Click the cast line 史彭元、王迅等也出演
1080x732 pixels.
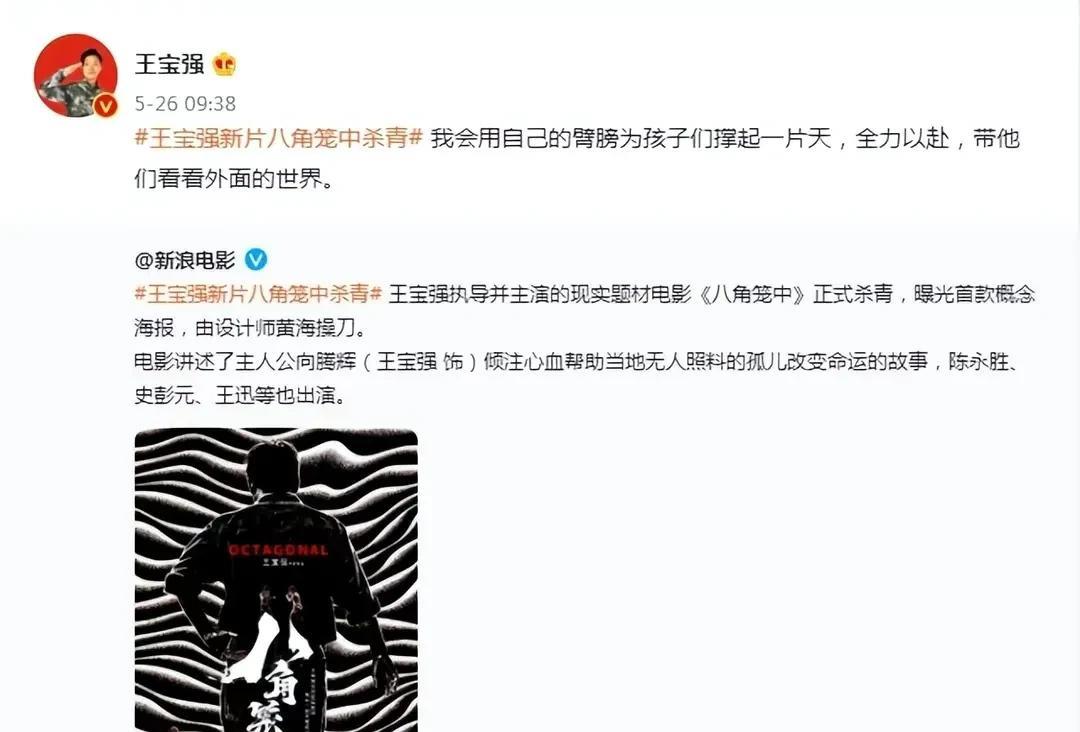pos(240,395)
